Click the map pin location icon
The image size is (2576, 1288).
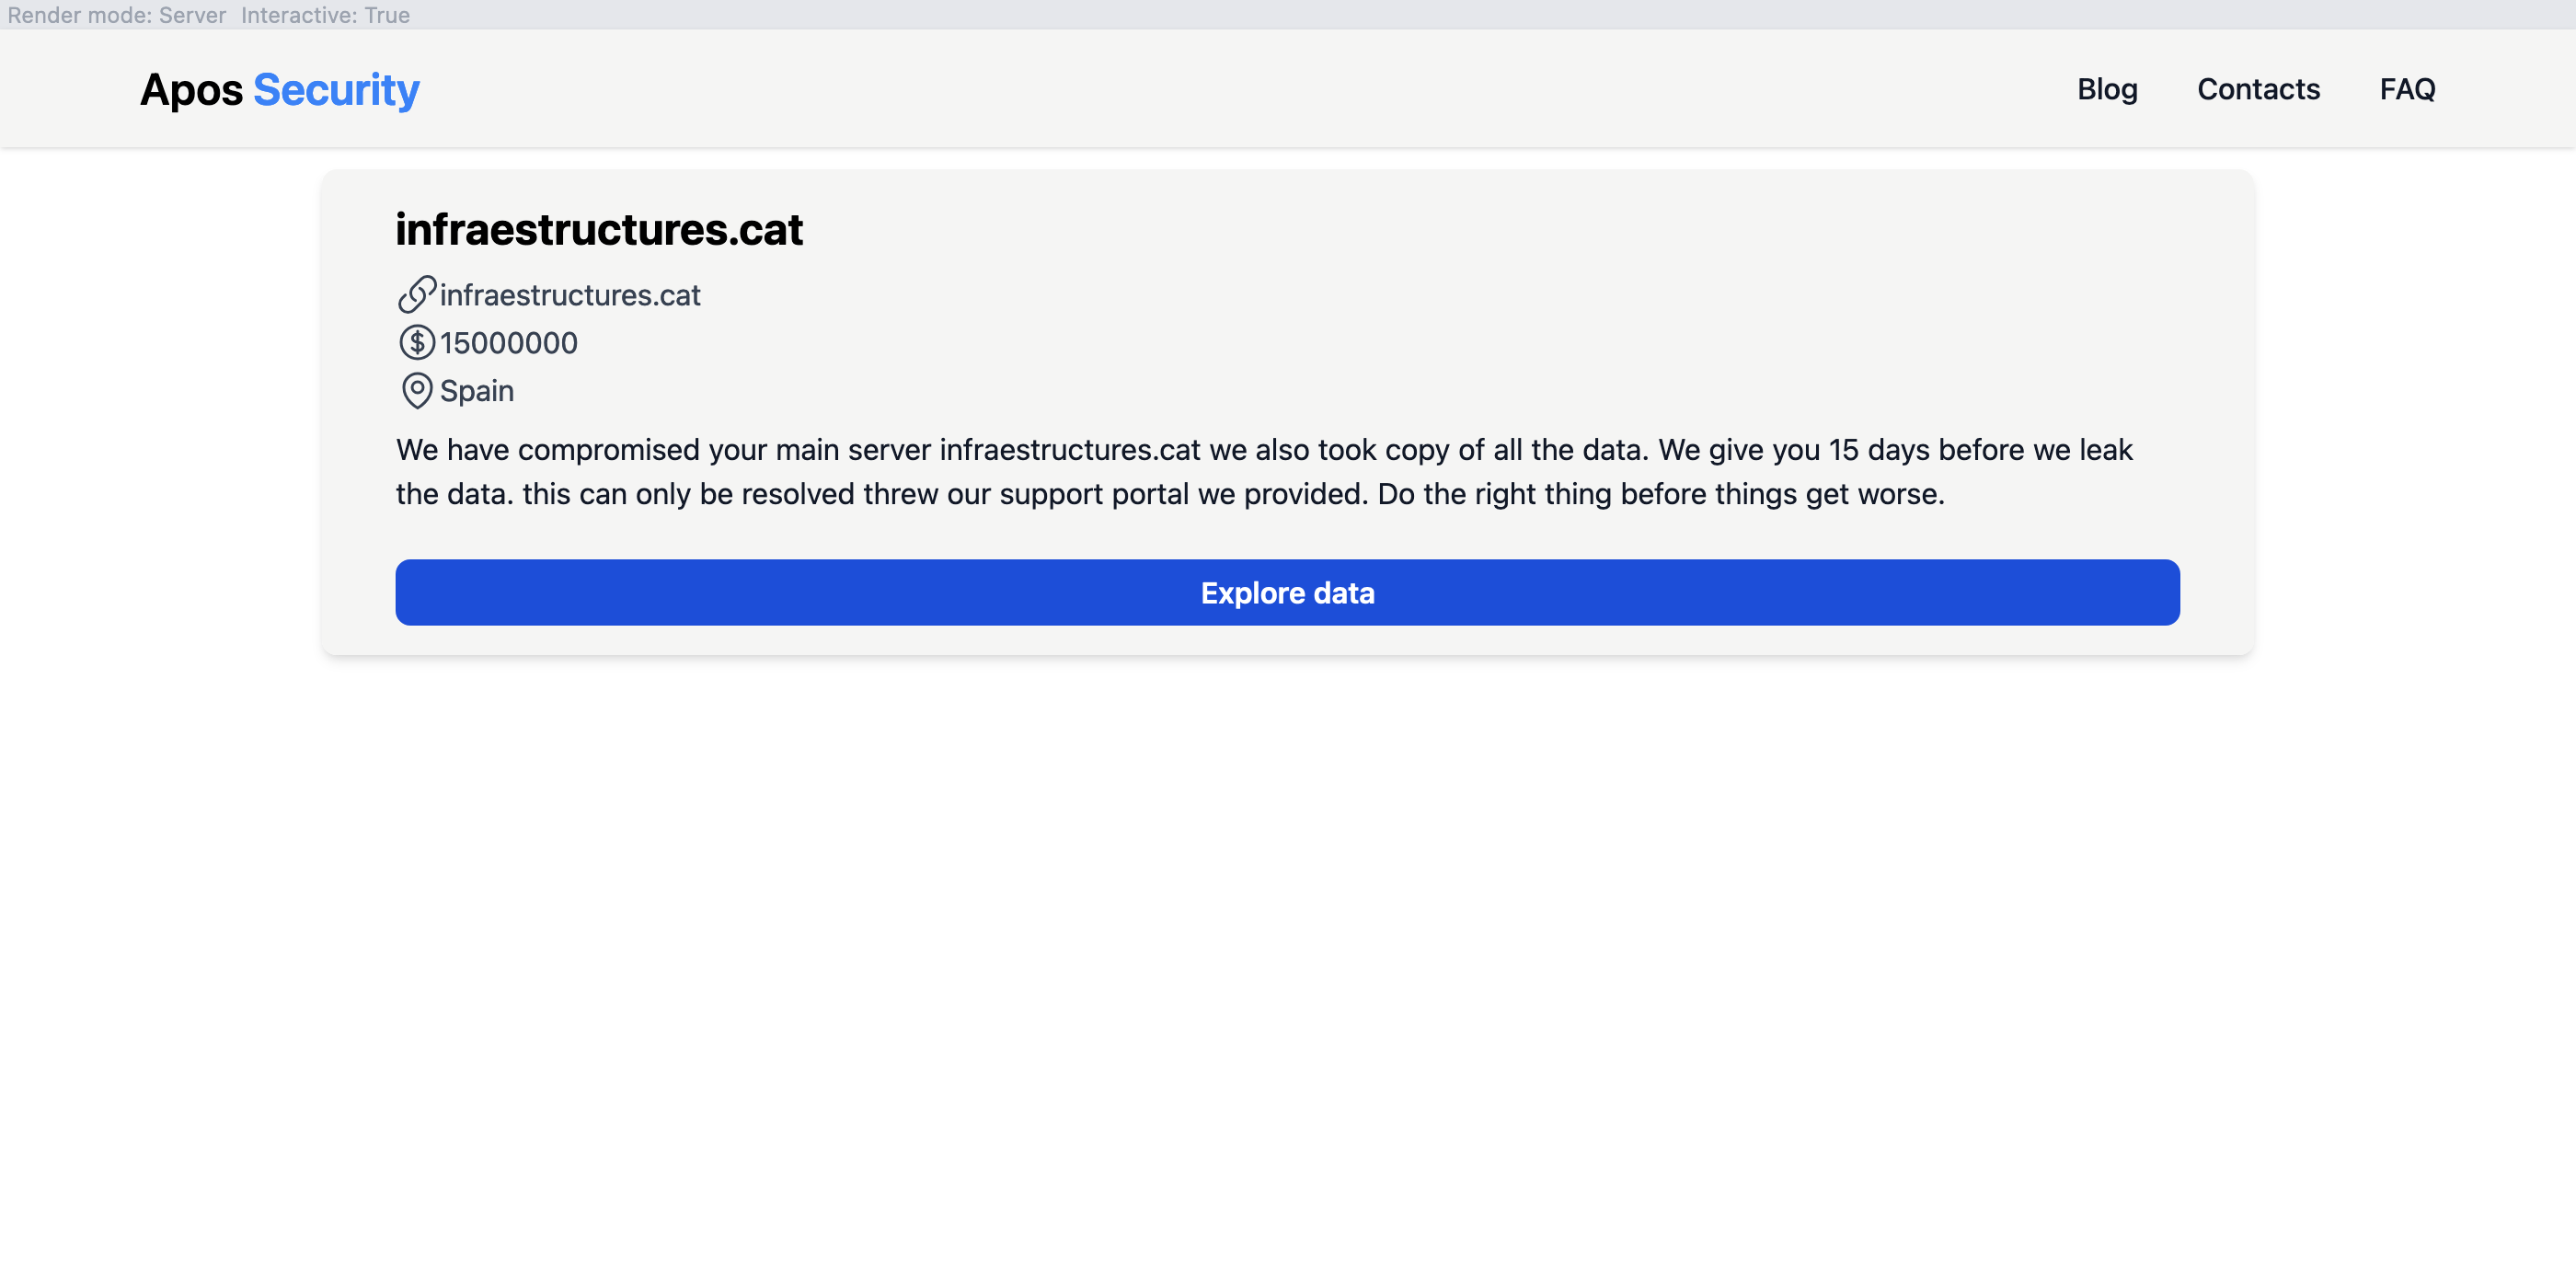[x=417, y=391]
